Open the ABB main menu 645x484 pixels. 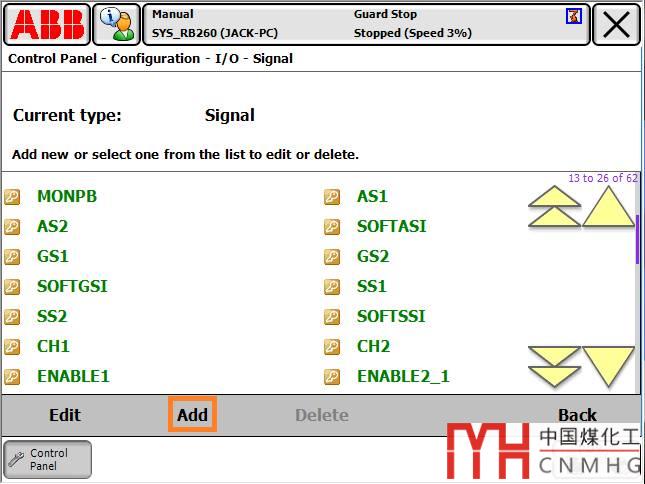pyautogui.click(x=47, y=25)
